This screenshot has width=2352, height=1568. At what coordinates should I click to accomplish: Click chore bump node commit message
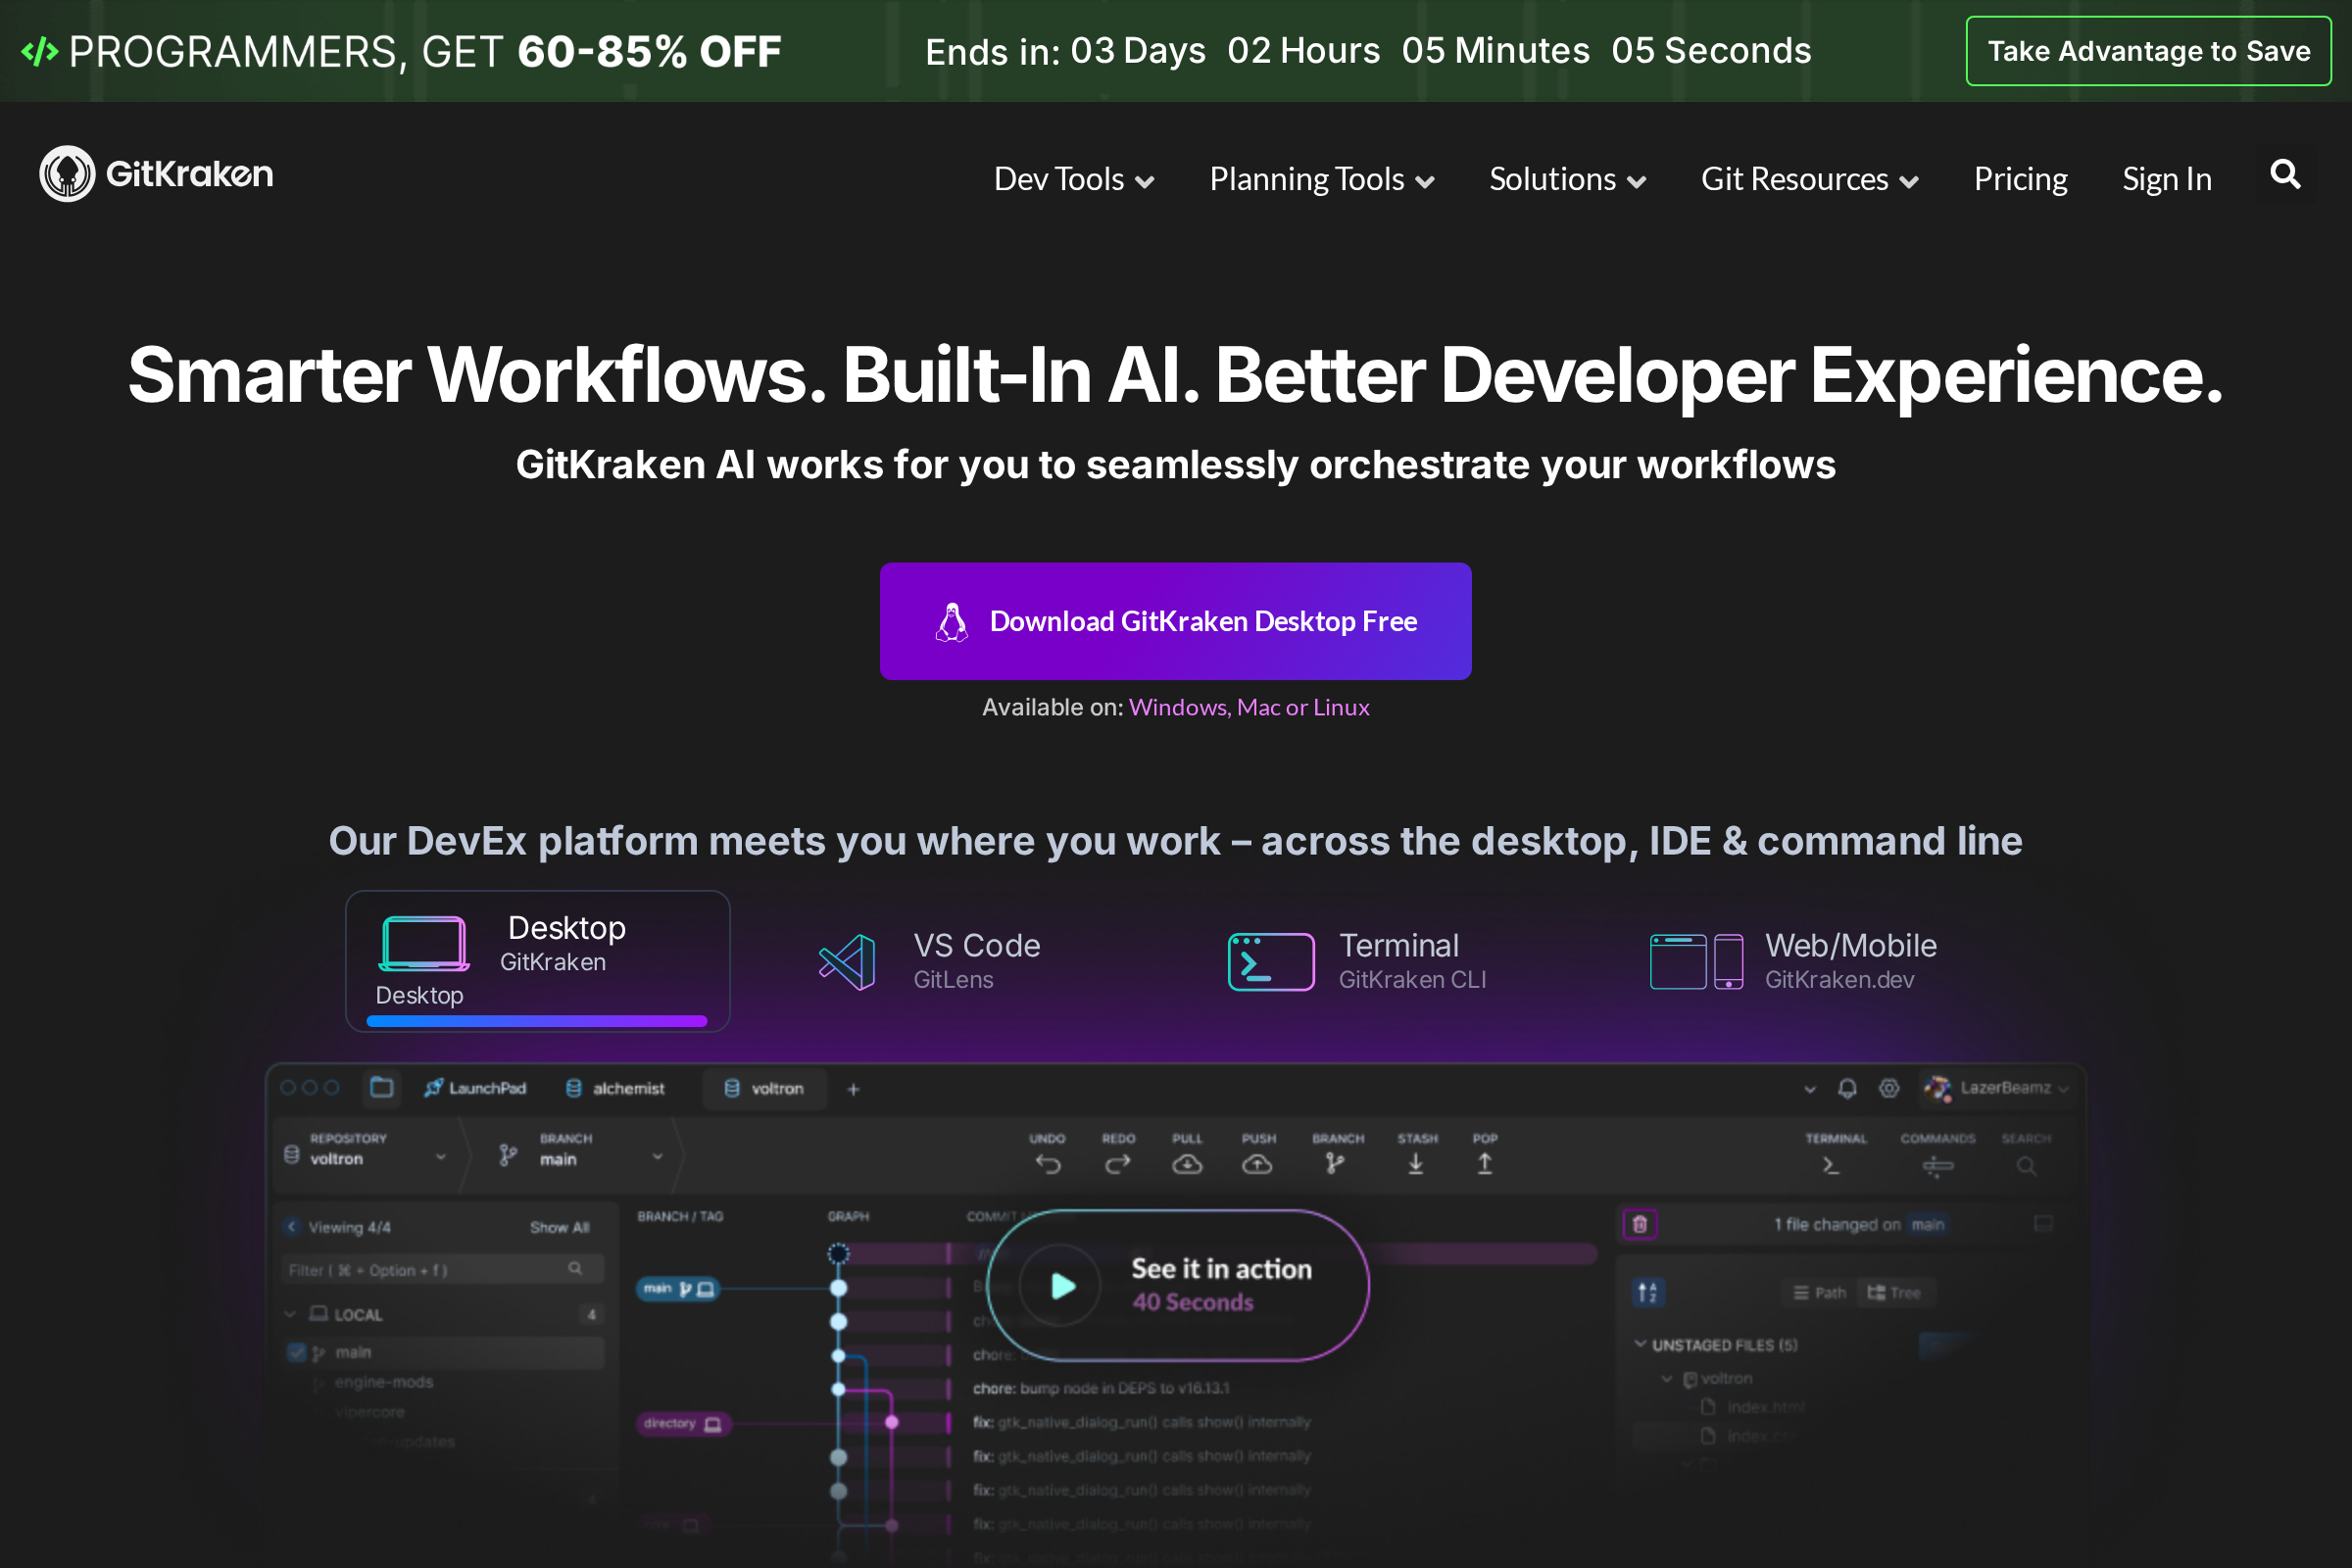tap(1101, 1388)
